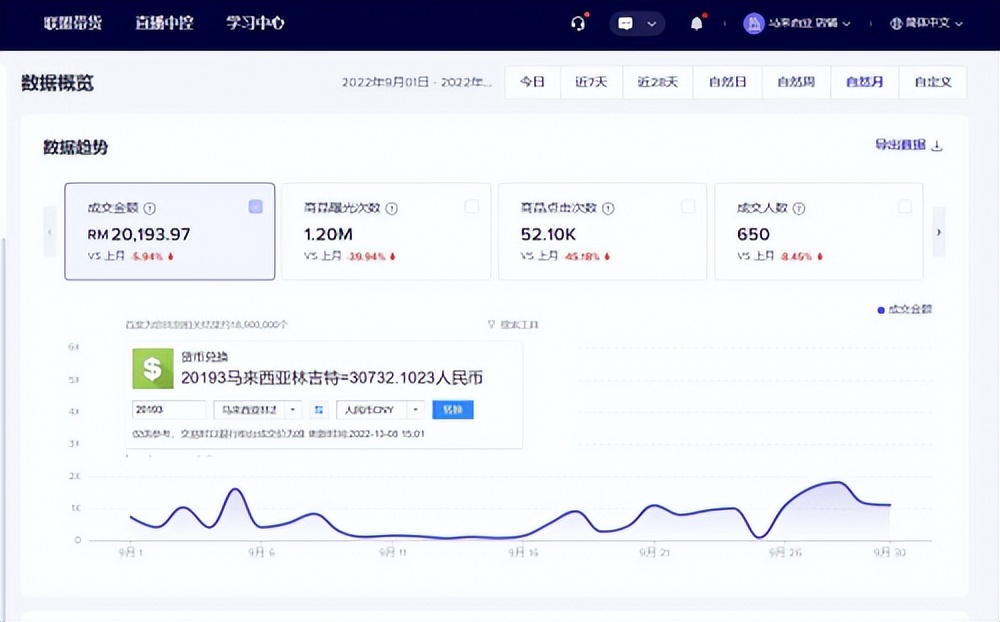
Task: Check the 成交人数 metric card checkbox
Action: point(904,207)
